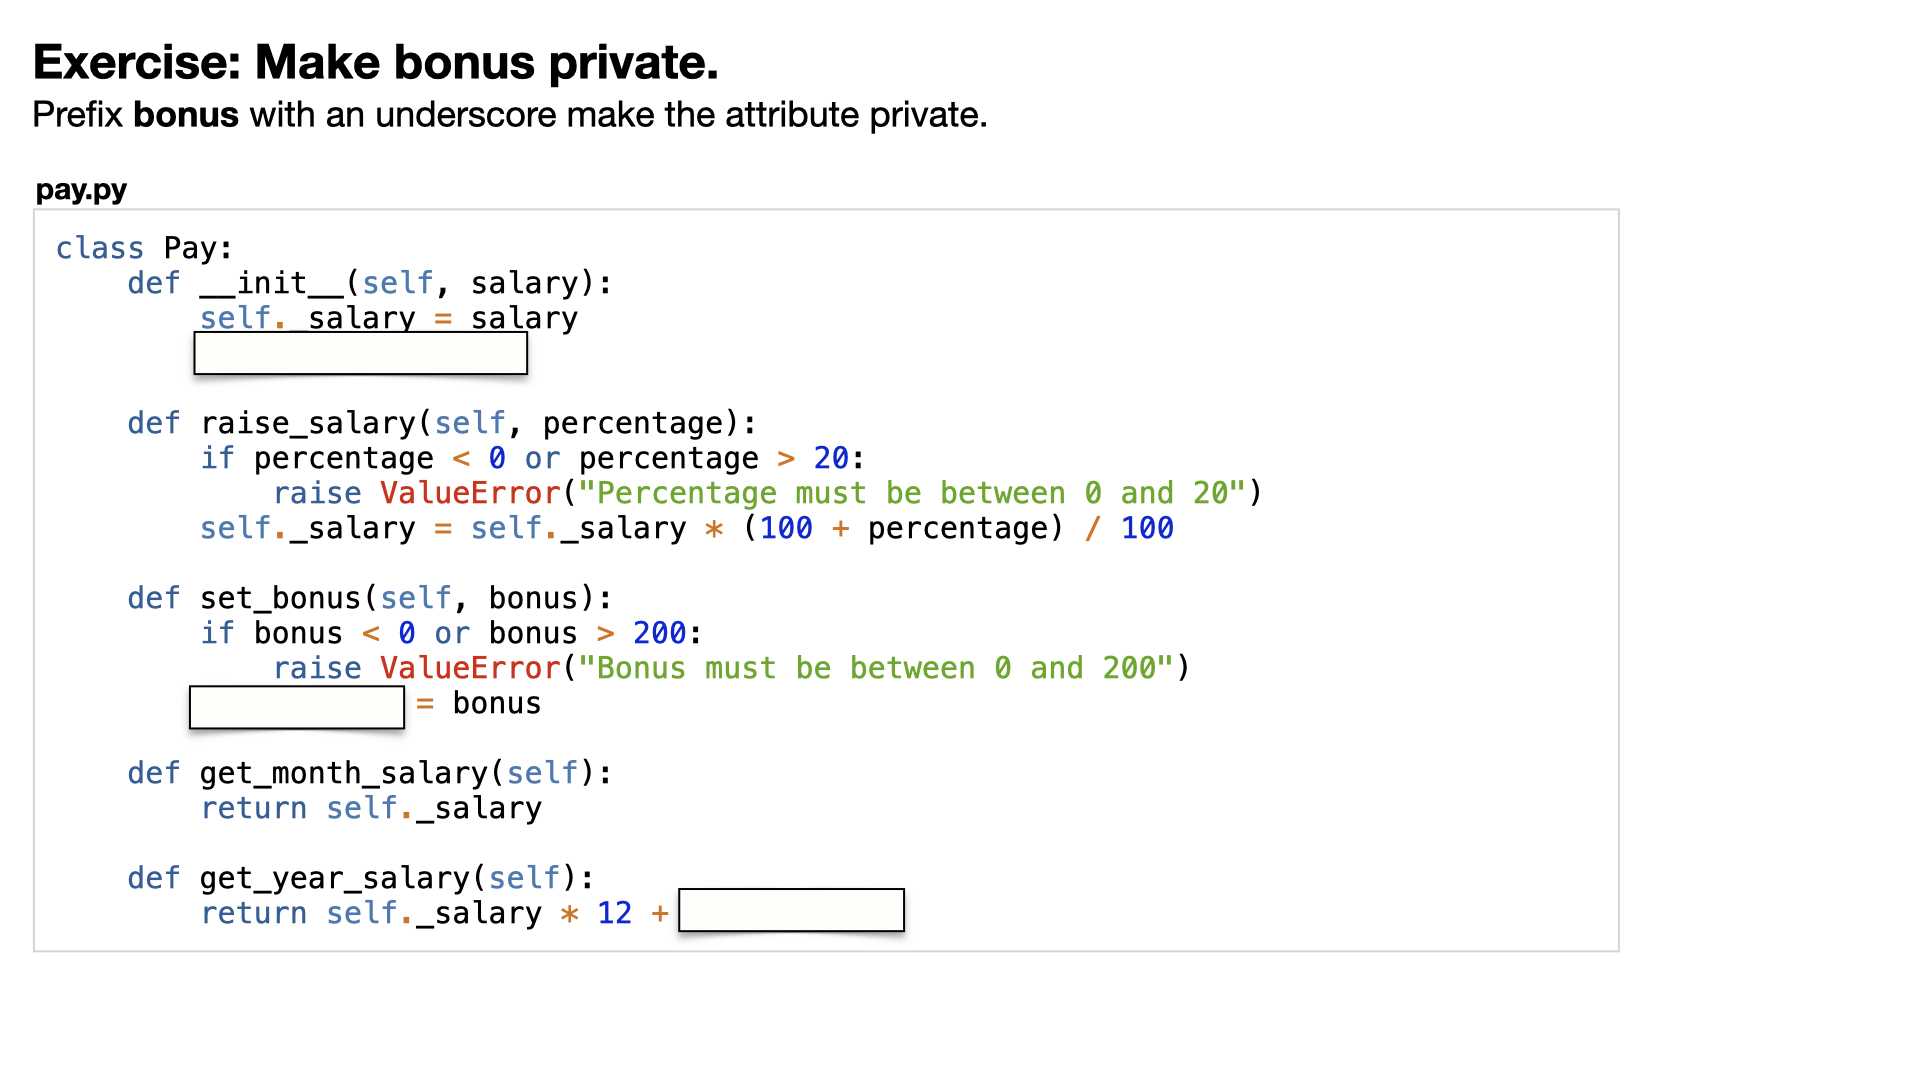
Task: Click ValueError in the raise_salary method
Action: (469, 493)
